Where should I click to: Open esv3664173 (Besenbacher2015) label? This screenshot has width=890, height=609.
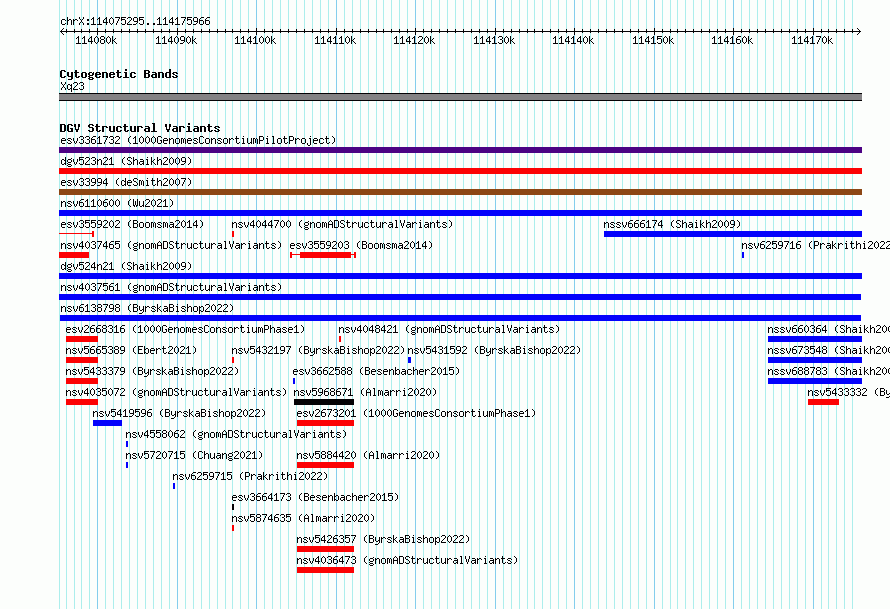pyautogui.click(x=315, y=497)
